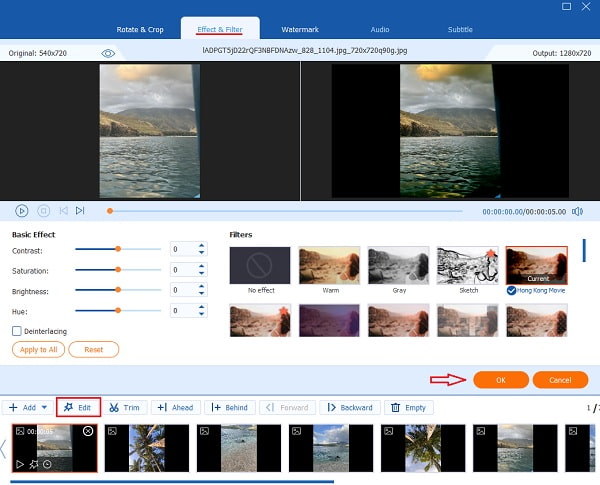Click the Play button in preview controls
The width and height of the screenshot is (600, 485).
[21, 211]
